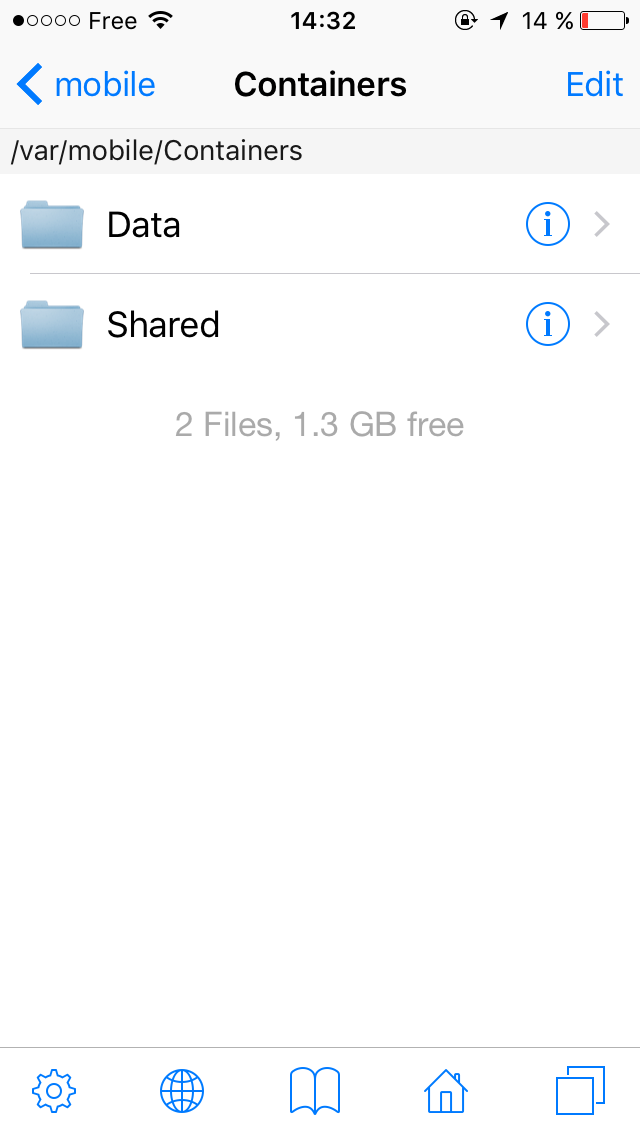The height and width of the screenshot is (1136, 640).
Task: Tap the Containers title in navigation bar
Action: (320, 84)
